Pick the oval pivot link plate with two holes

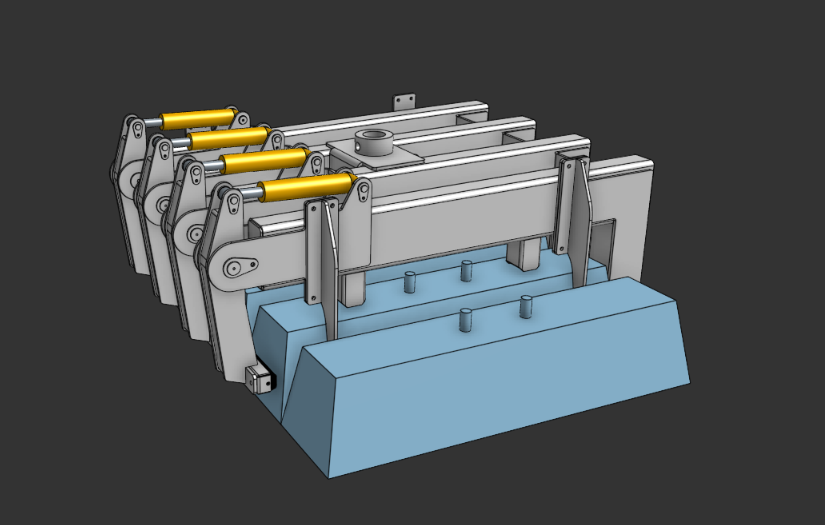(x=240, y=267)
